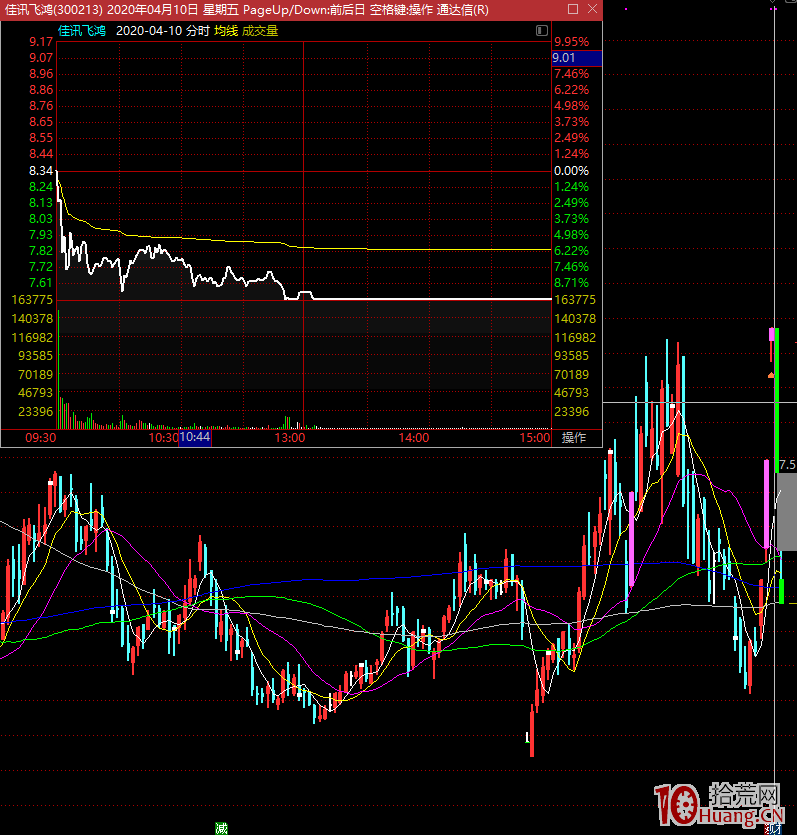Click the orange triangle marker on K-line chart
Viewport: 797px width, 835px height.
tap(771, 374)
